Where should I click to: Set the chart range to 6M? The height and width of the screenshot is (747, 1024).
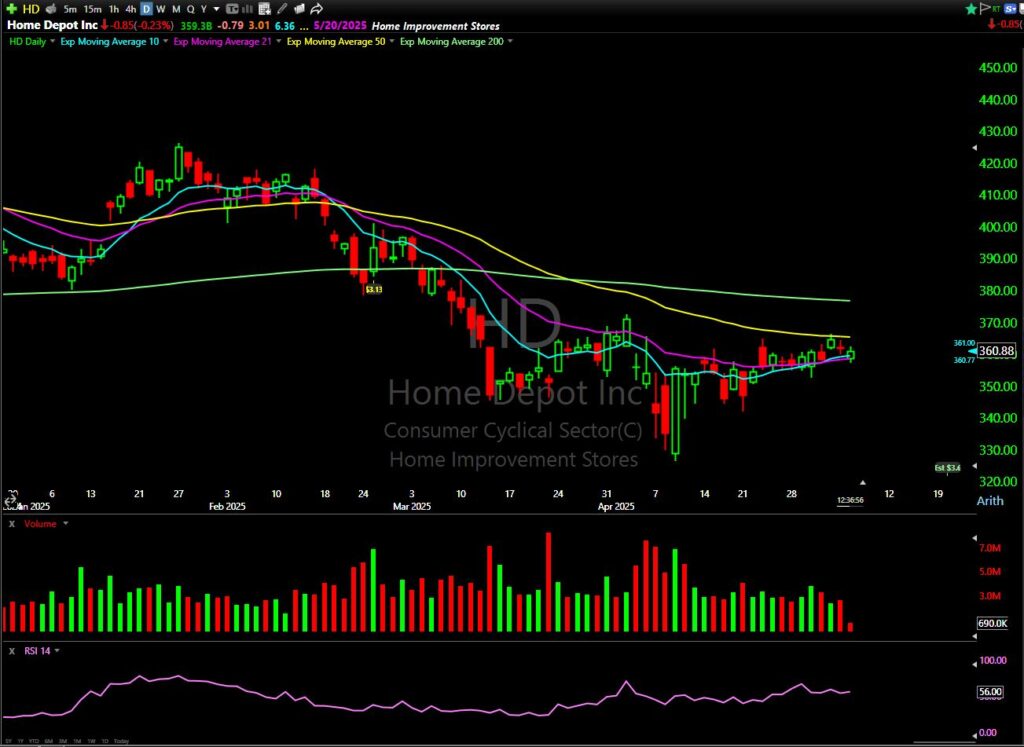click(x=48, y=741)
